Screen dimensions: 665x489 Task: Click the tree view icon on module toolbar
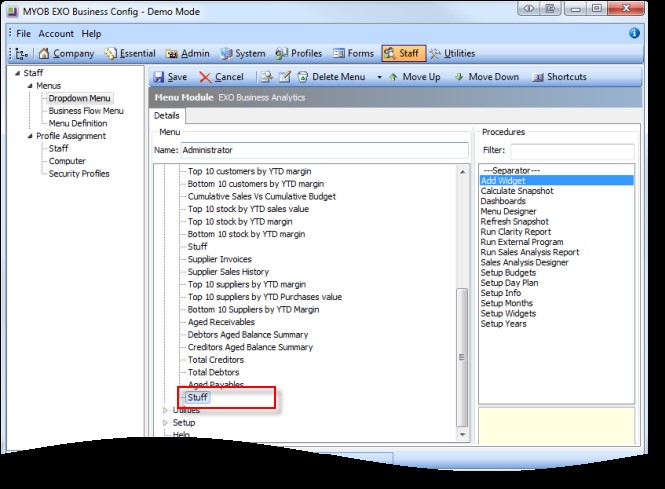(x=21, y=54)
